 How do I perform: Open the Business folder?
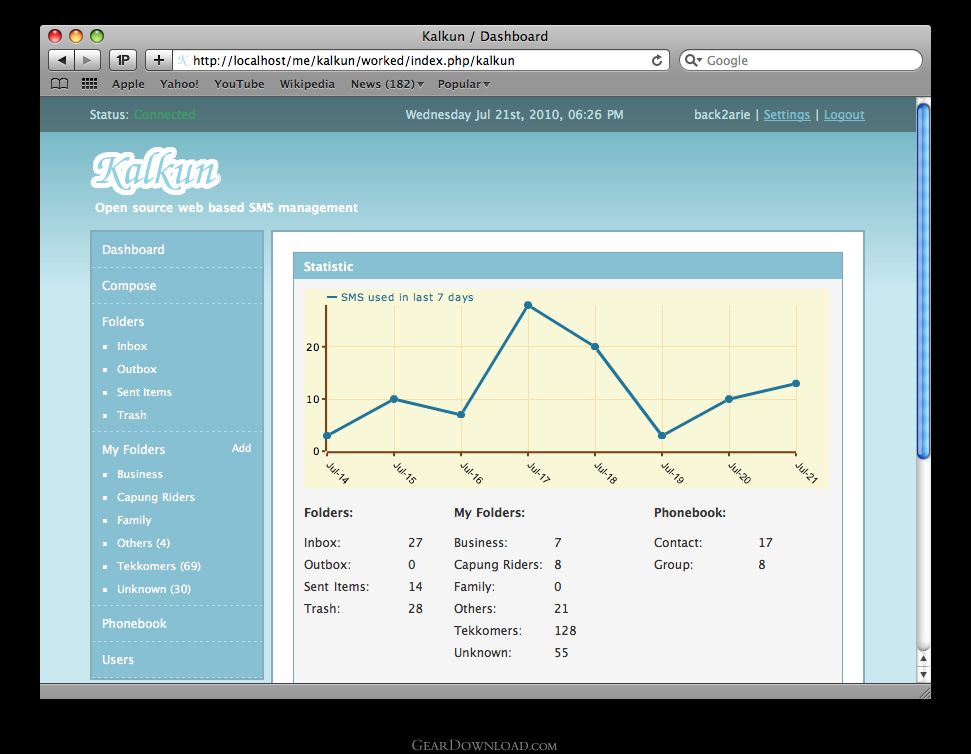(x=140, y=474)
